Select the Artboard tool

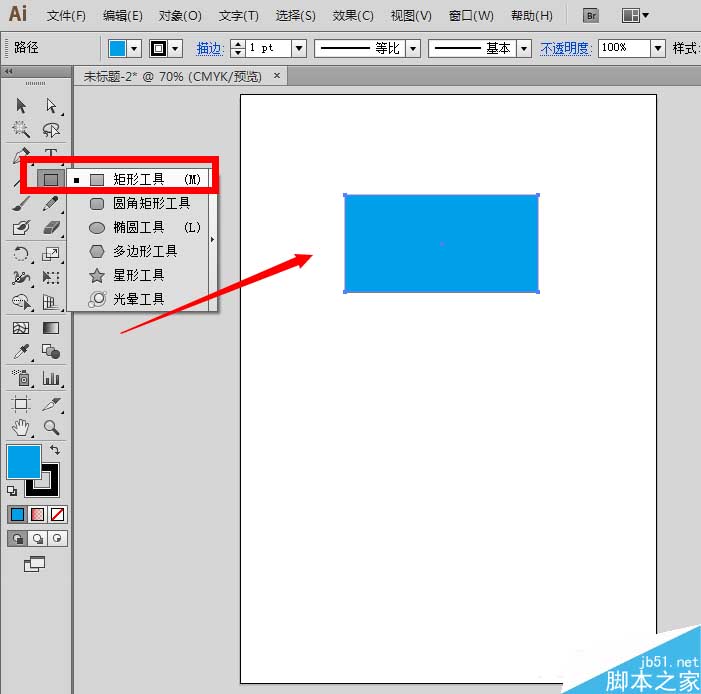click(21, 404)
